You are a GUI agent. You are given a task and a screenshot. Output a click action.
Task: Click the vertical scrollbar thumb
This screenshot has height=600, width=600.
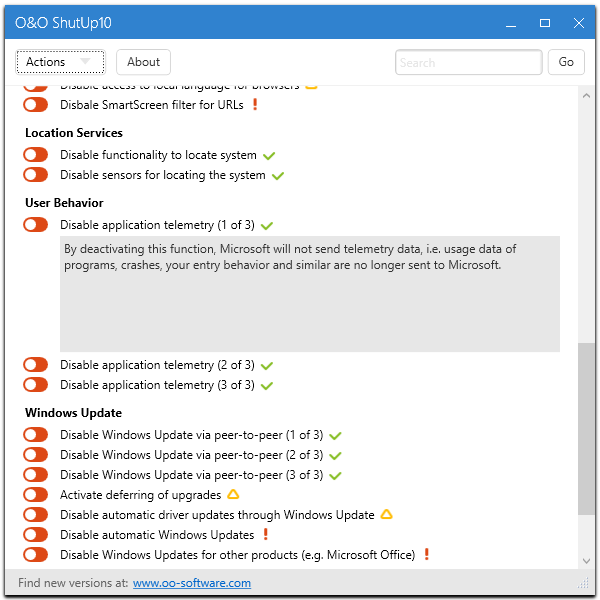click(x=586, y=430)
